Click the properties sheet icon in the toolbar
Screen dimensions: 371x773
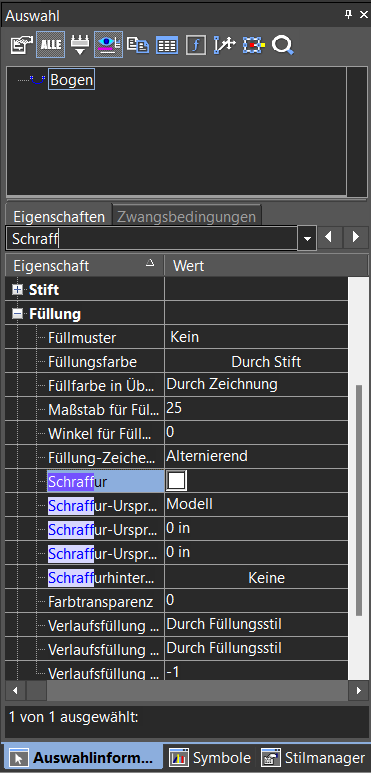[x=20, y=45]
